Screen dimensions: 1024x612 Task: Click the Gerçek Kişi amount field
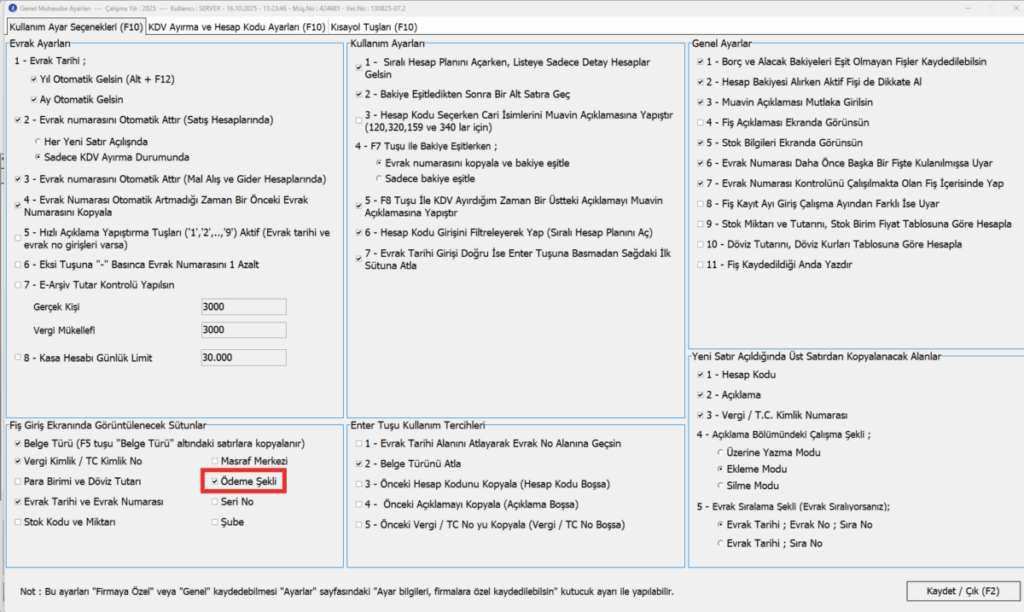(243, 306)
